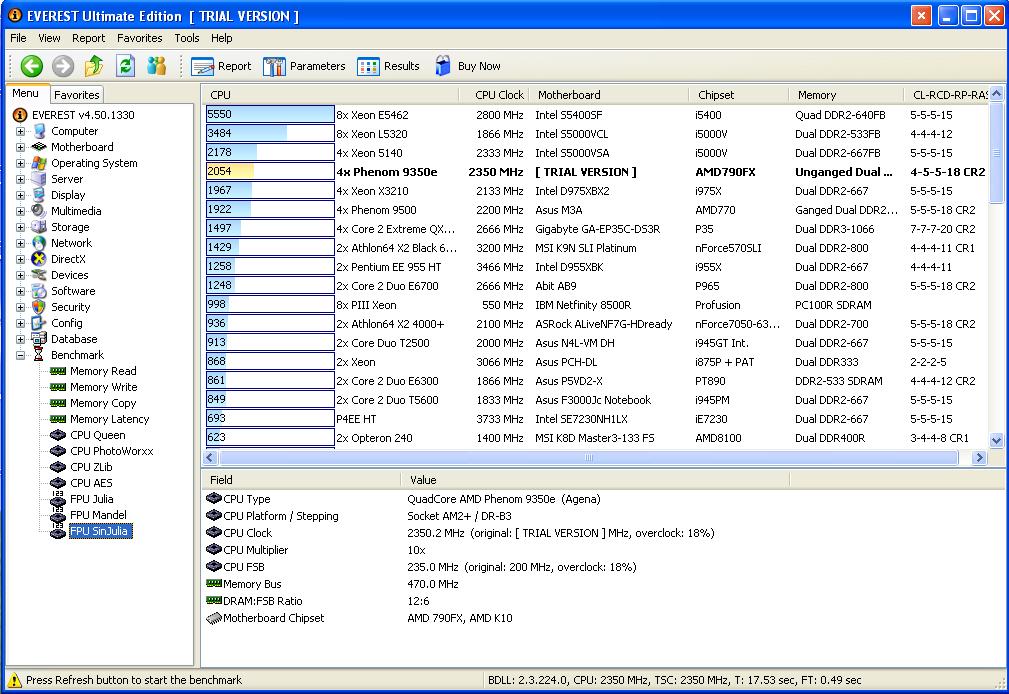Select the Computer icon in tree
1009x694 pixels.
coord(39,131)
